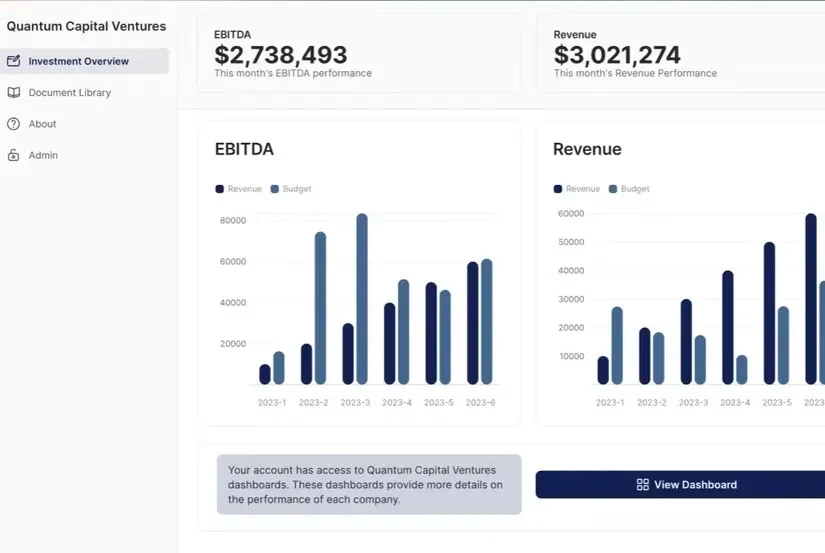Go to the About page
The height and width of the screenshot is (553, 825).
tap(42, 124)
